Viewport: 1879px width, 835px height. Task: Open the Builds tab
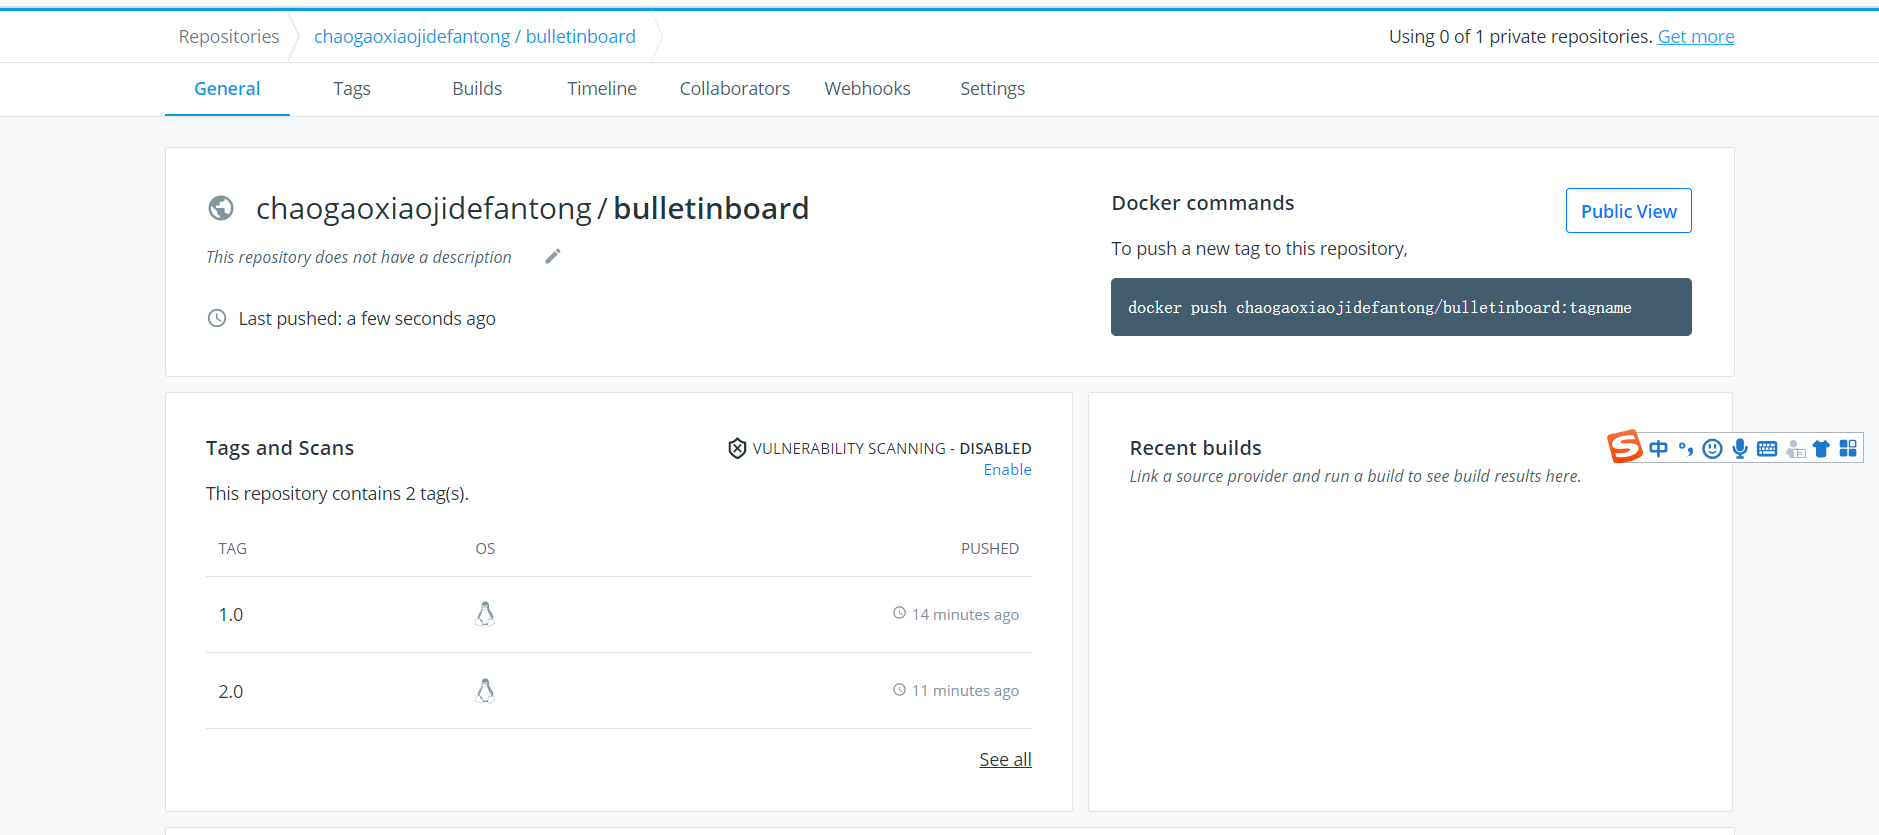tap(477, 88)
